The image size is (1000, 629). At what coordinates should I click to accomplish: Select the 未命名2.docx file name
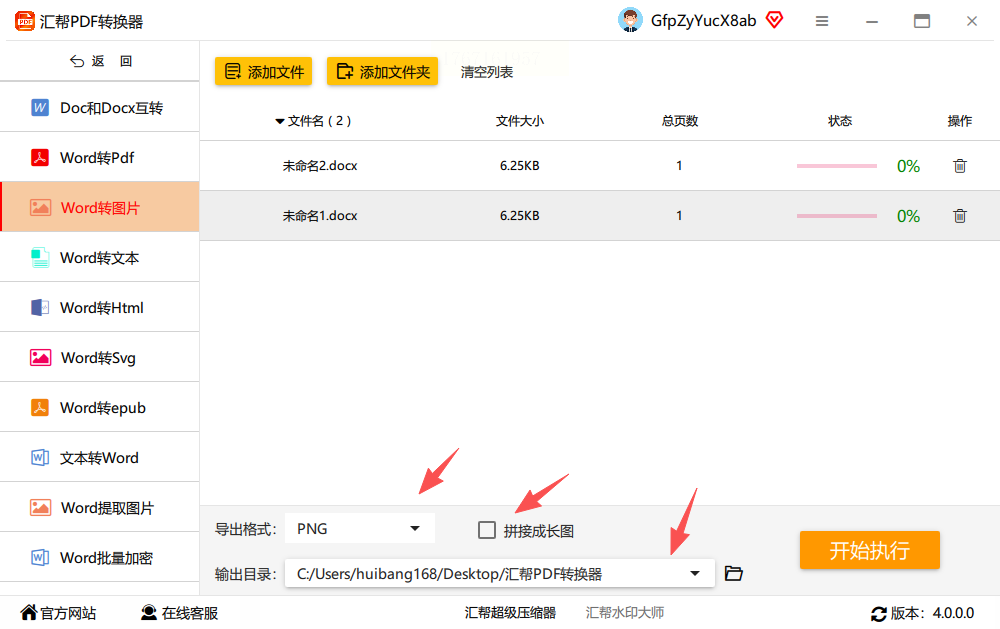click(320, 166)
